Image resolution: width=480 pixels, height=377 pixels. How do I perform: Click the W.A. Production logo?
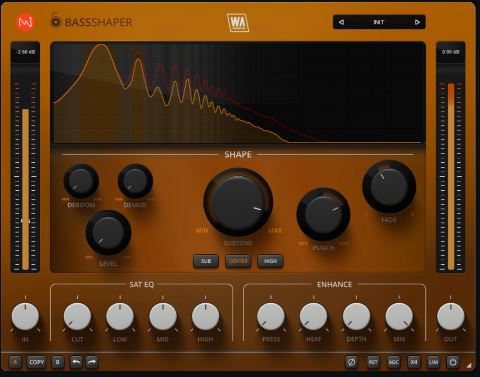(x=238, y=23)
